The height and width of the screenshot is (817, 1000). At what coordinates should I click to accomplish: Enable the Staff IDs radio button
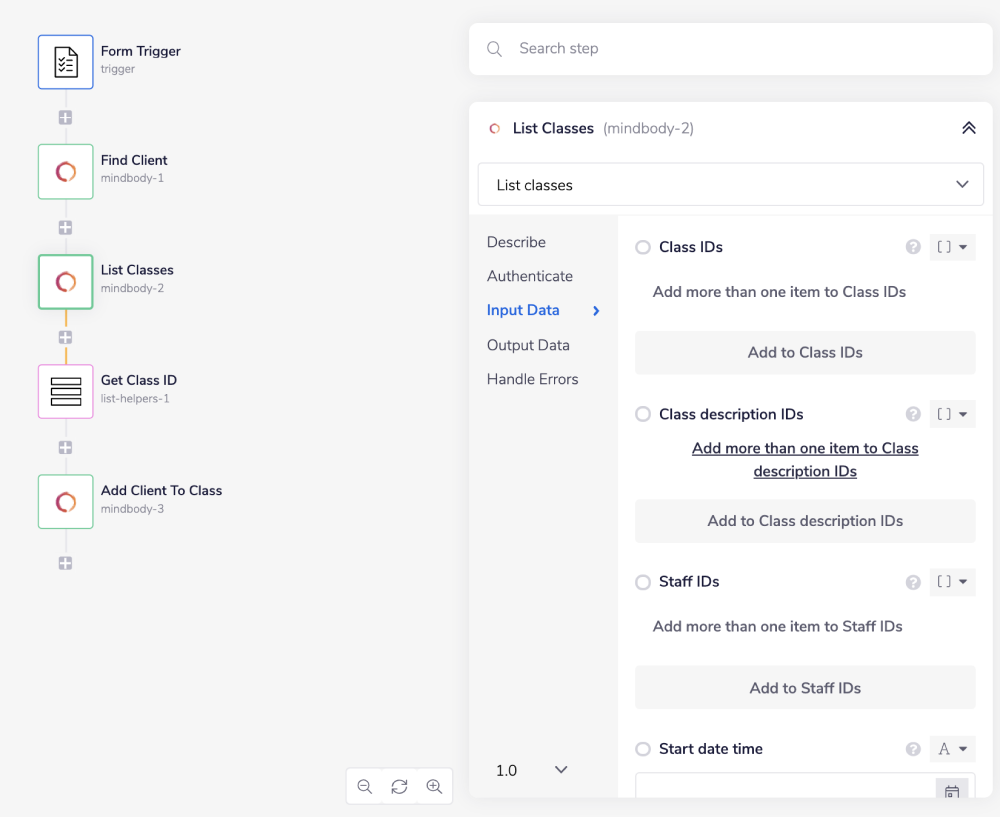click(643, 582)
